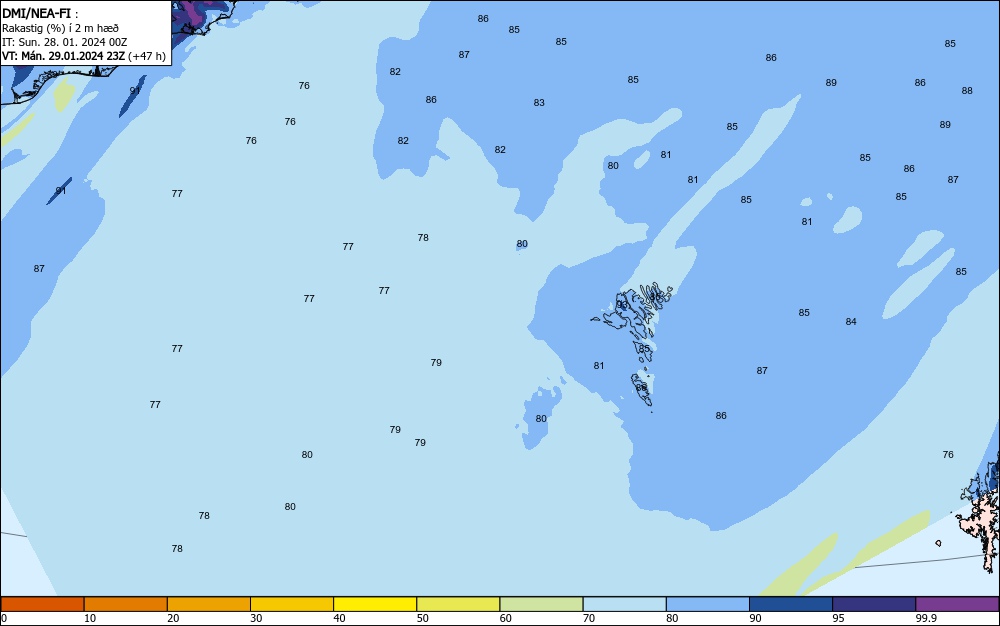The height and width of the screenshot is (626, 1000).
Task: Click the 'VT: Mán. 29.01.2024 23Z' valid-time text
Action: pos(63,56)
